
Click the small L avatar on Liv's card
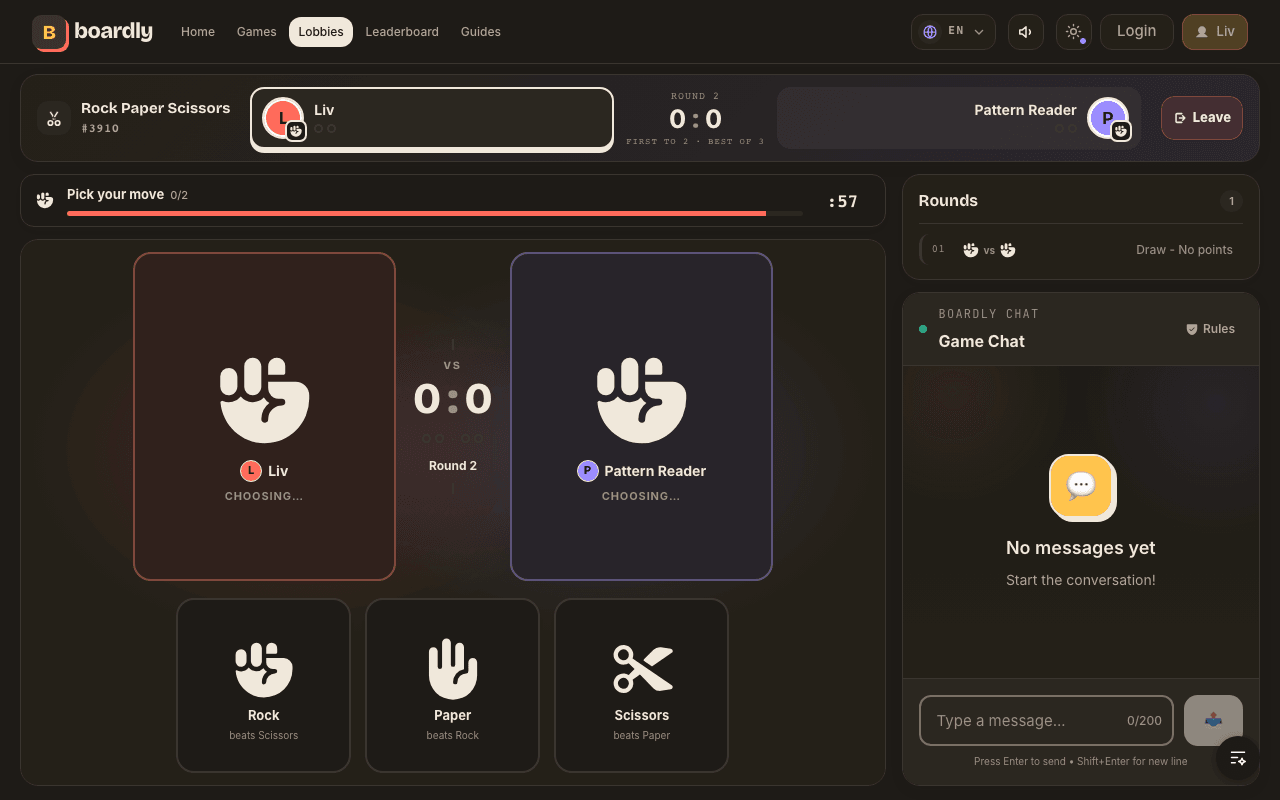point(251,471)
